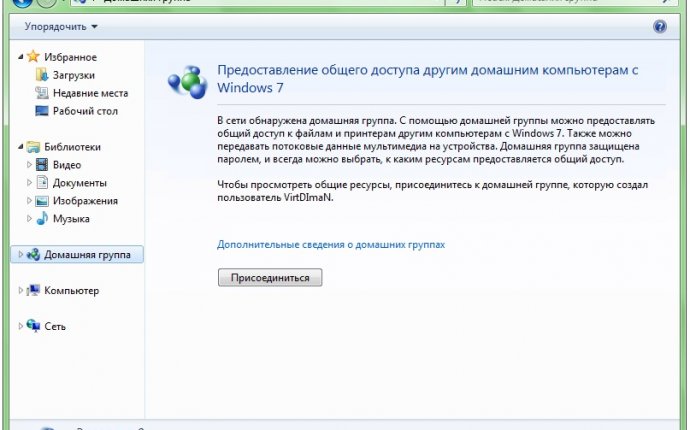Click the username VirtDImaN text

coord(307,198)
